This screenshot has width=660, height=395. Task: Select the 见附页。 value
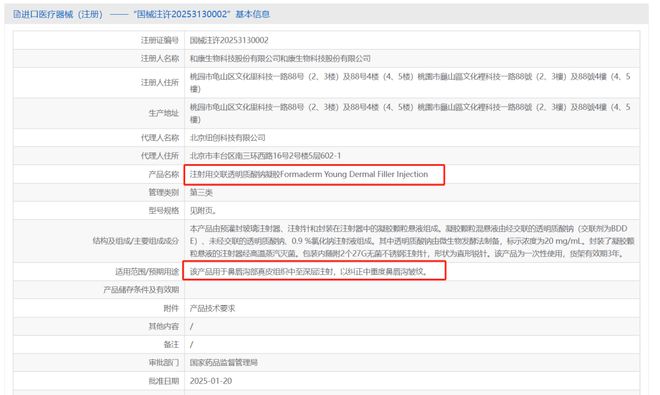[x=203, y=211]
